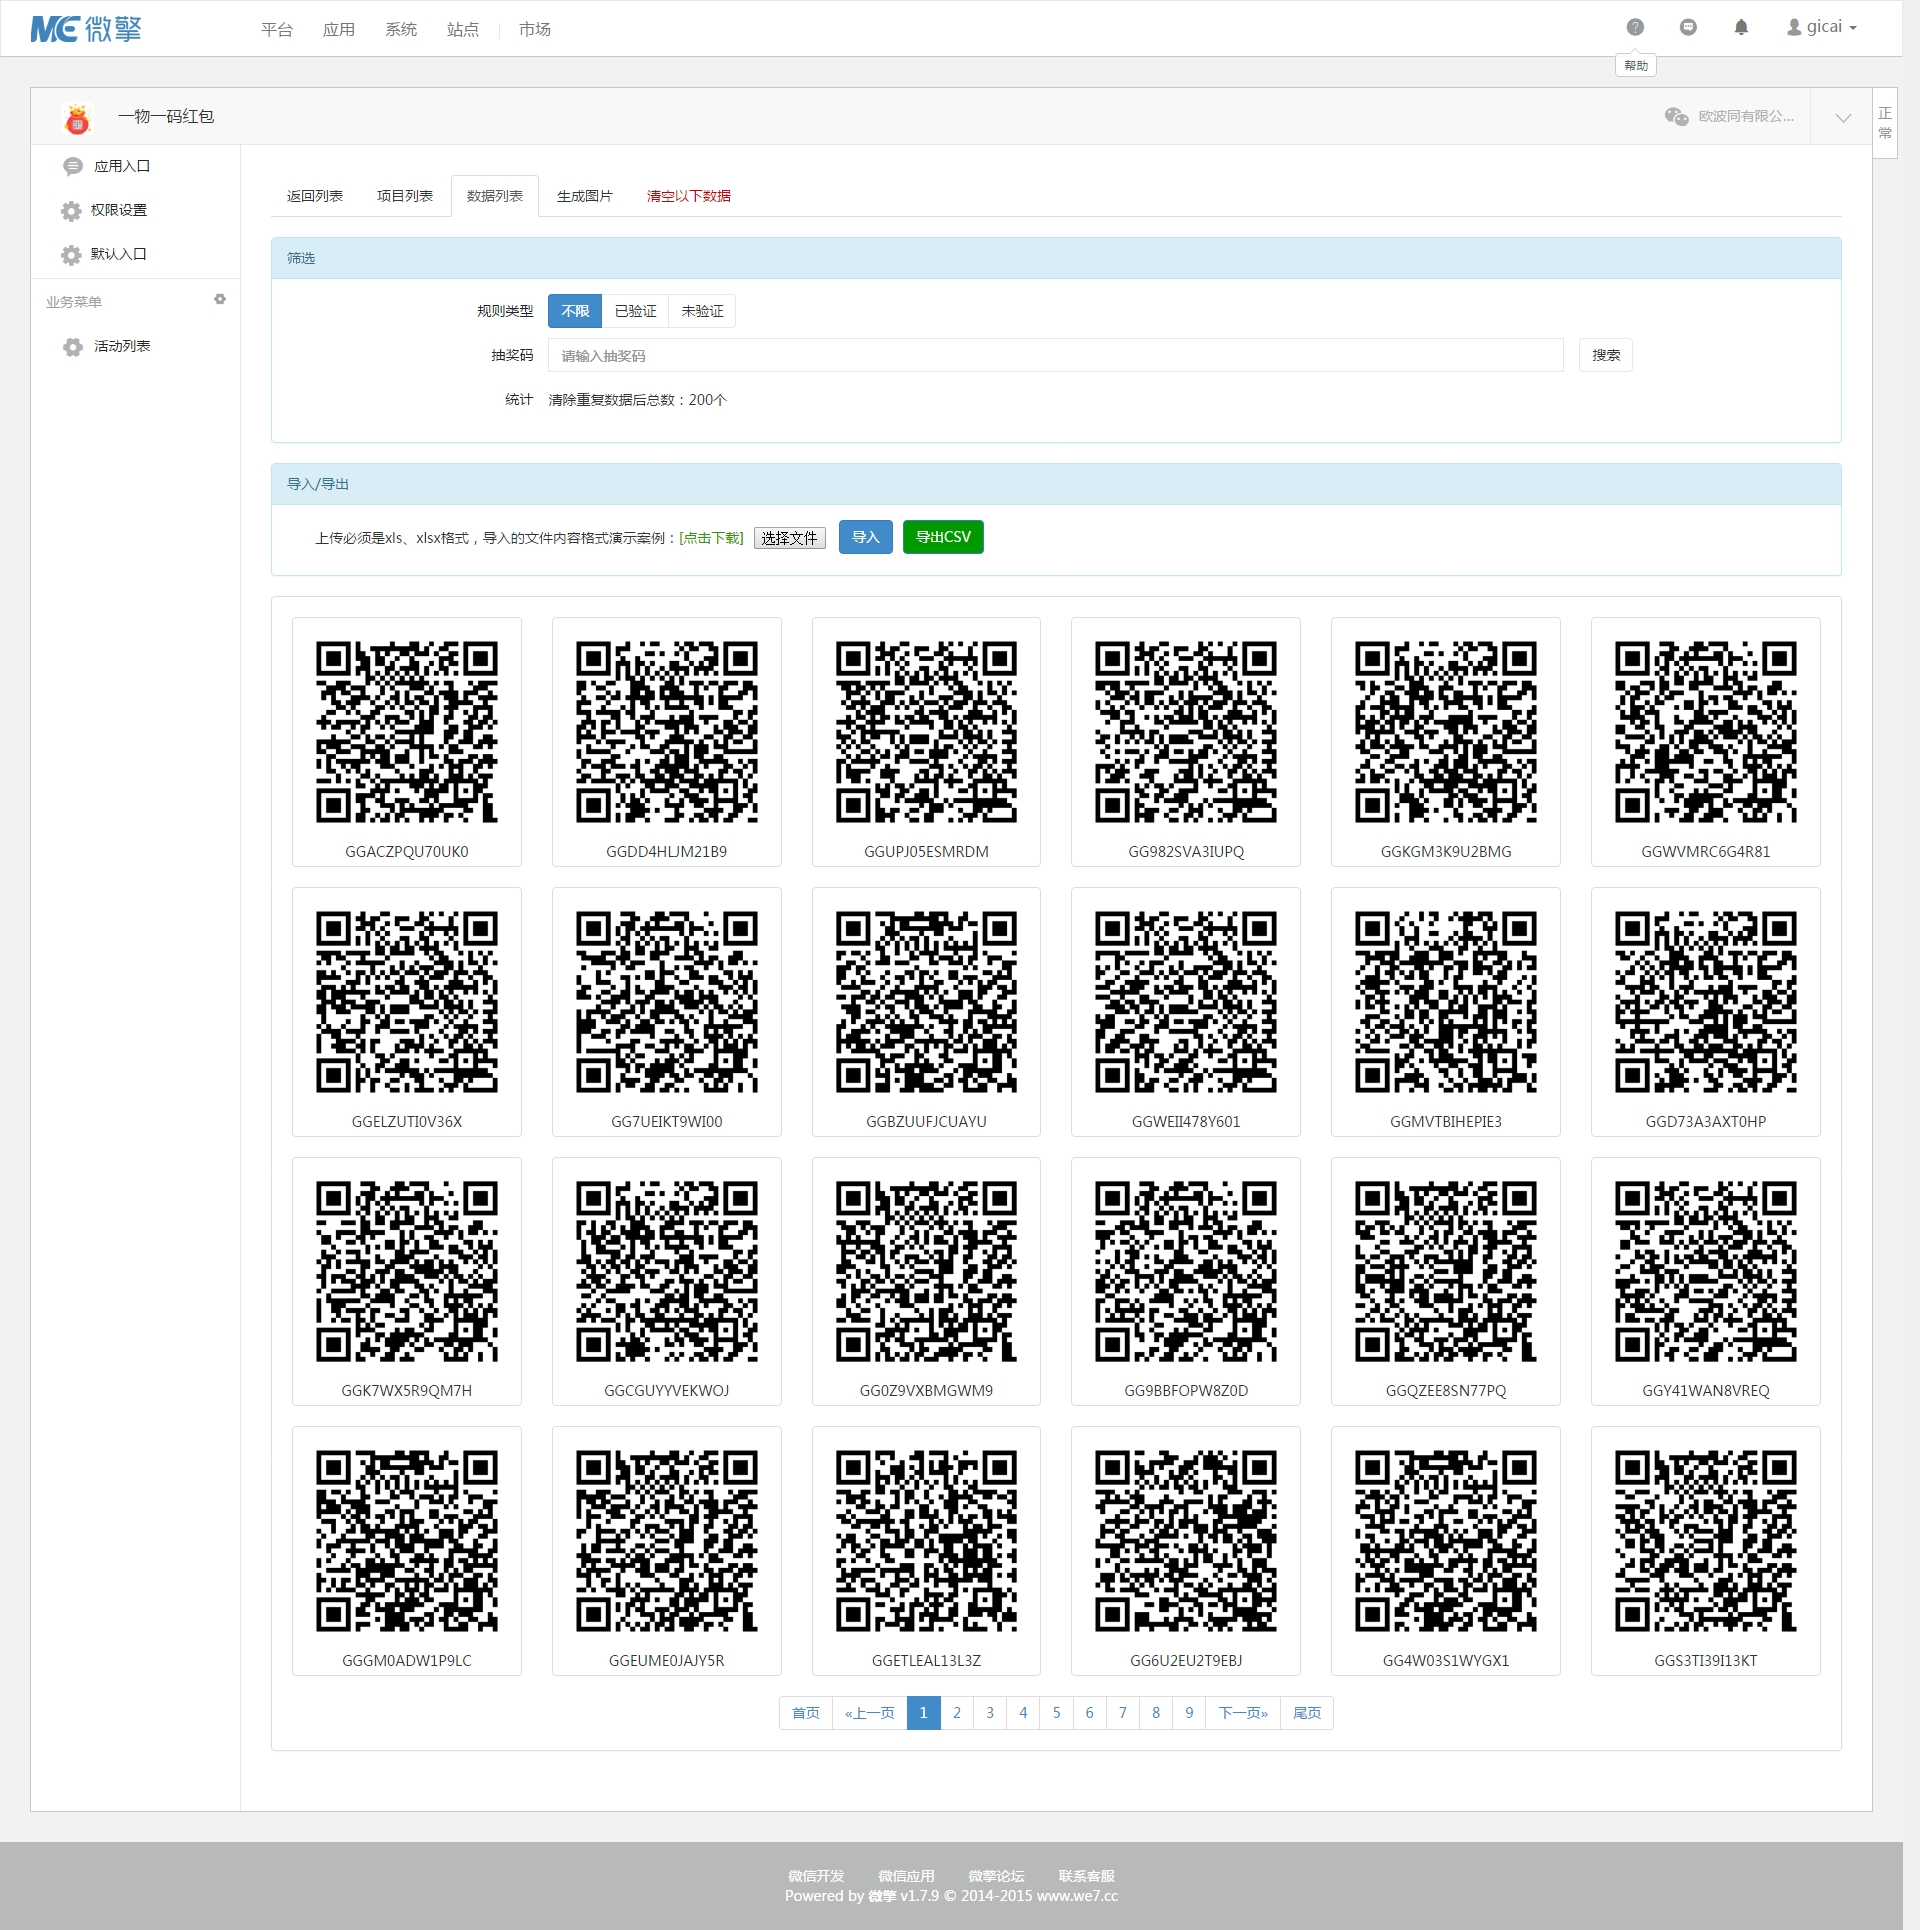Image resolution: width=1920 pixels, height=1930 pixels.
Task: Click QR code GGCGUYYVEKWOJ
Action: pos(667,1272)
